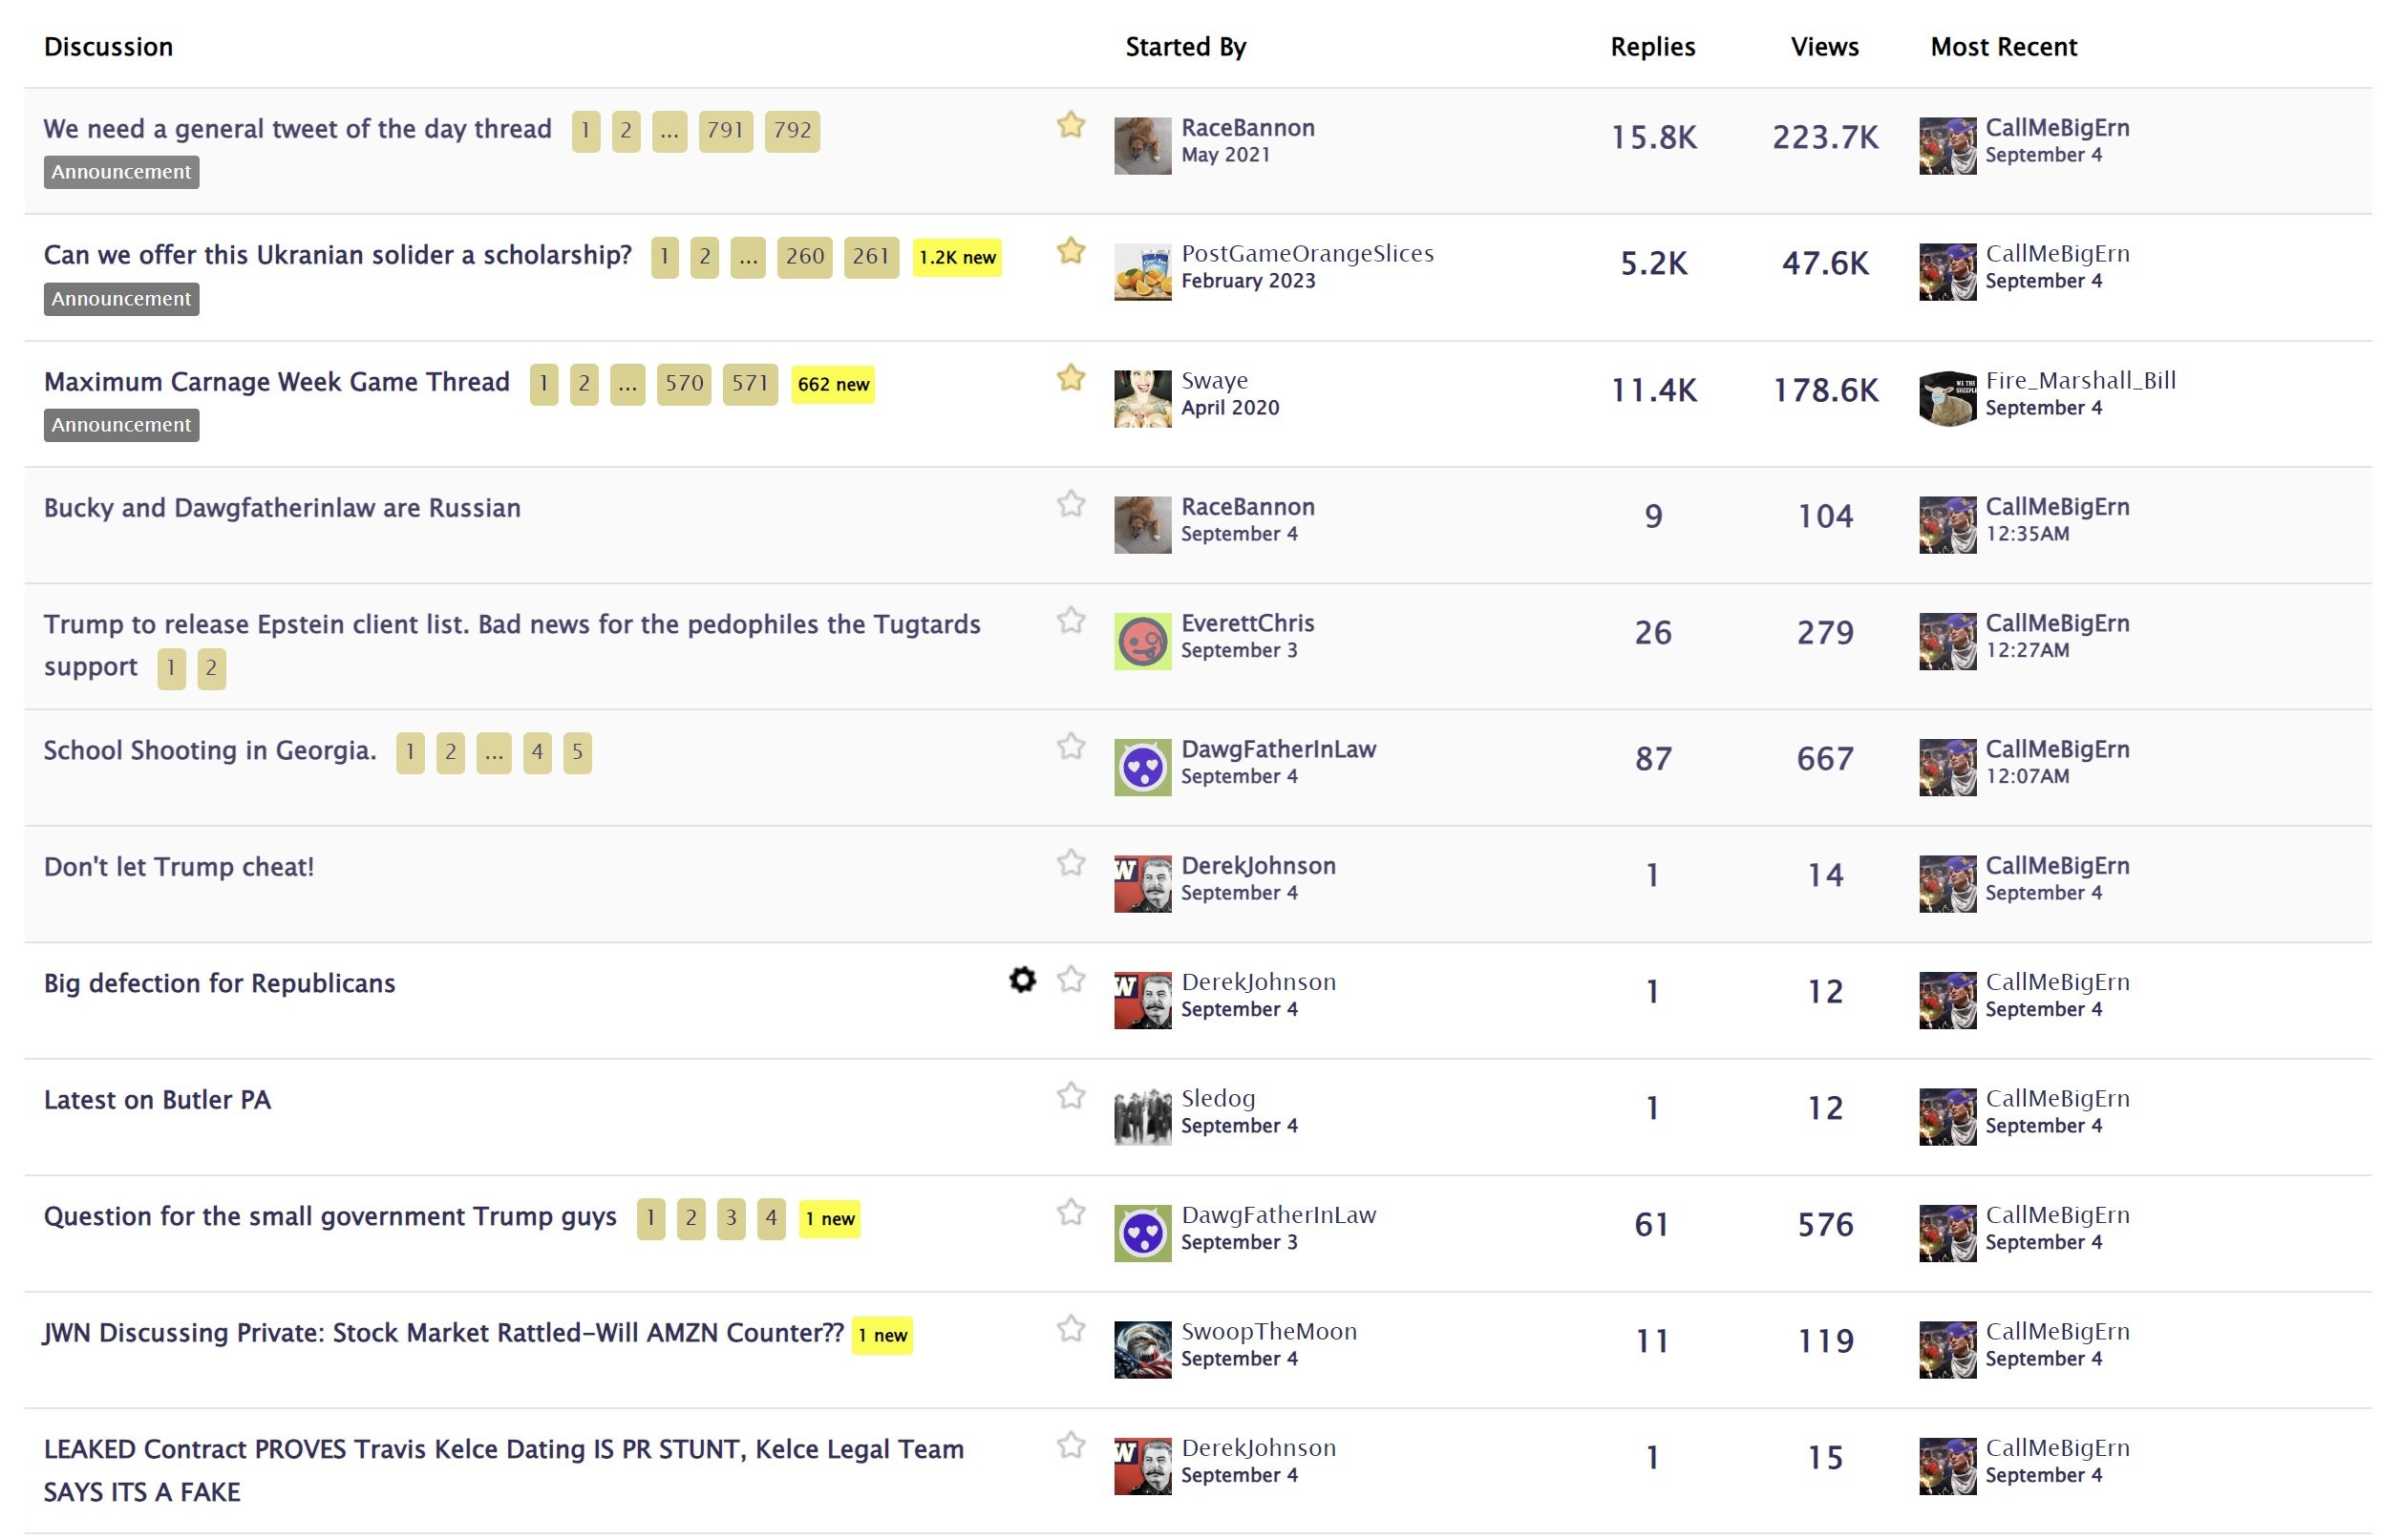This screenshot has height=1540, width=2401.
Task: Unbookmark the tweet of the day thread star
Action: click(1071, 125)
